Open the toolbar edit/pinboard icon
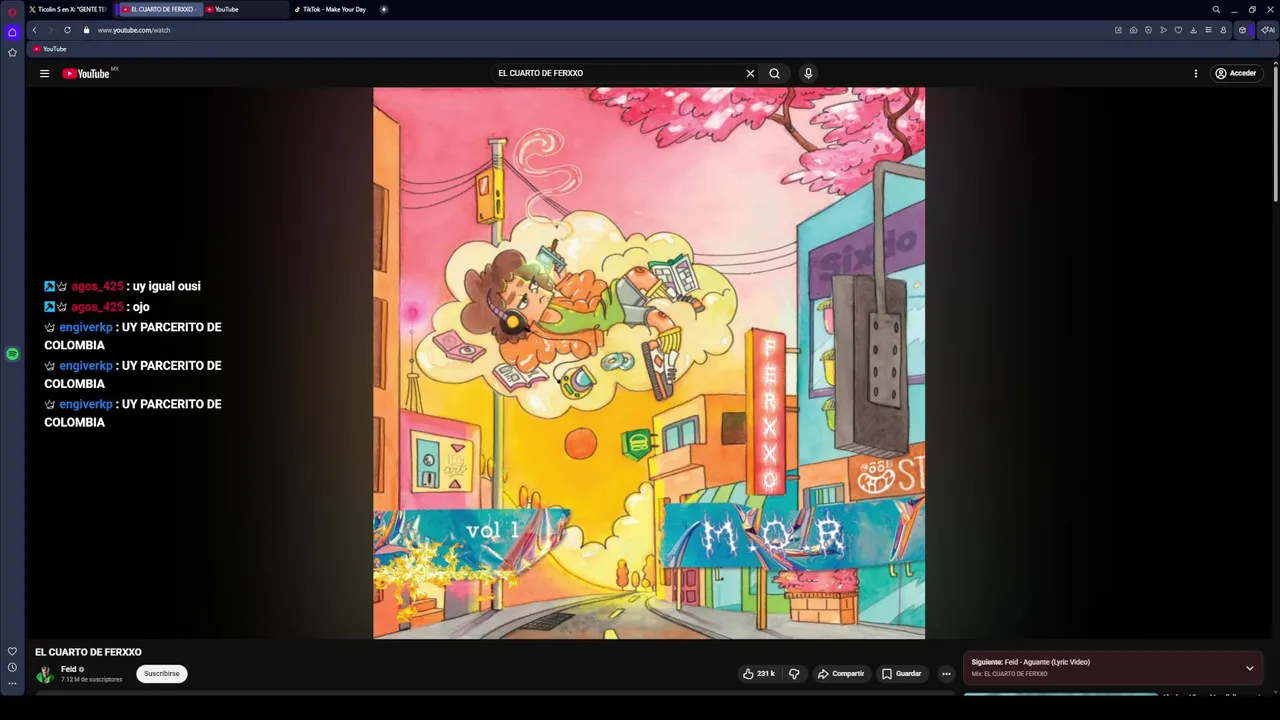 click(1118, 30)
